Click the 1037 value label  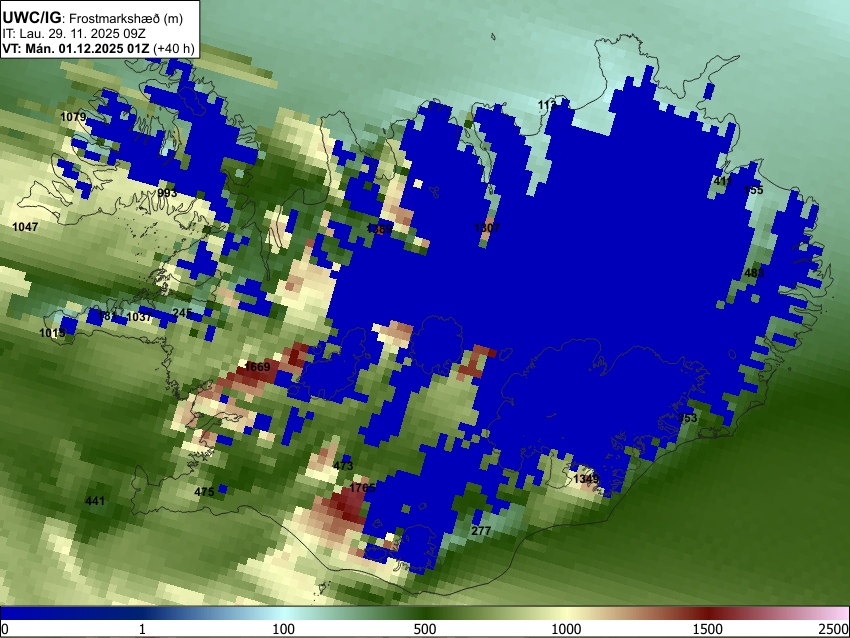139,317
